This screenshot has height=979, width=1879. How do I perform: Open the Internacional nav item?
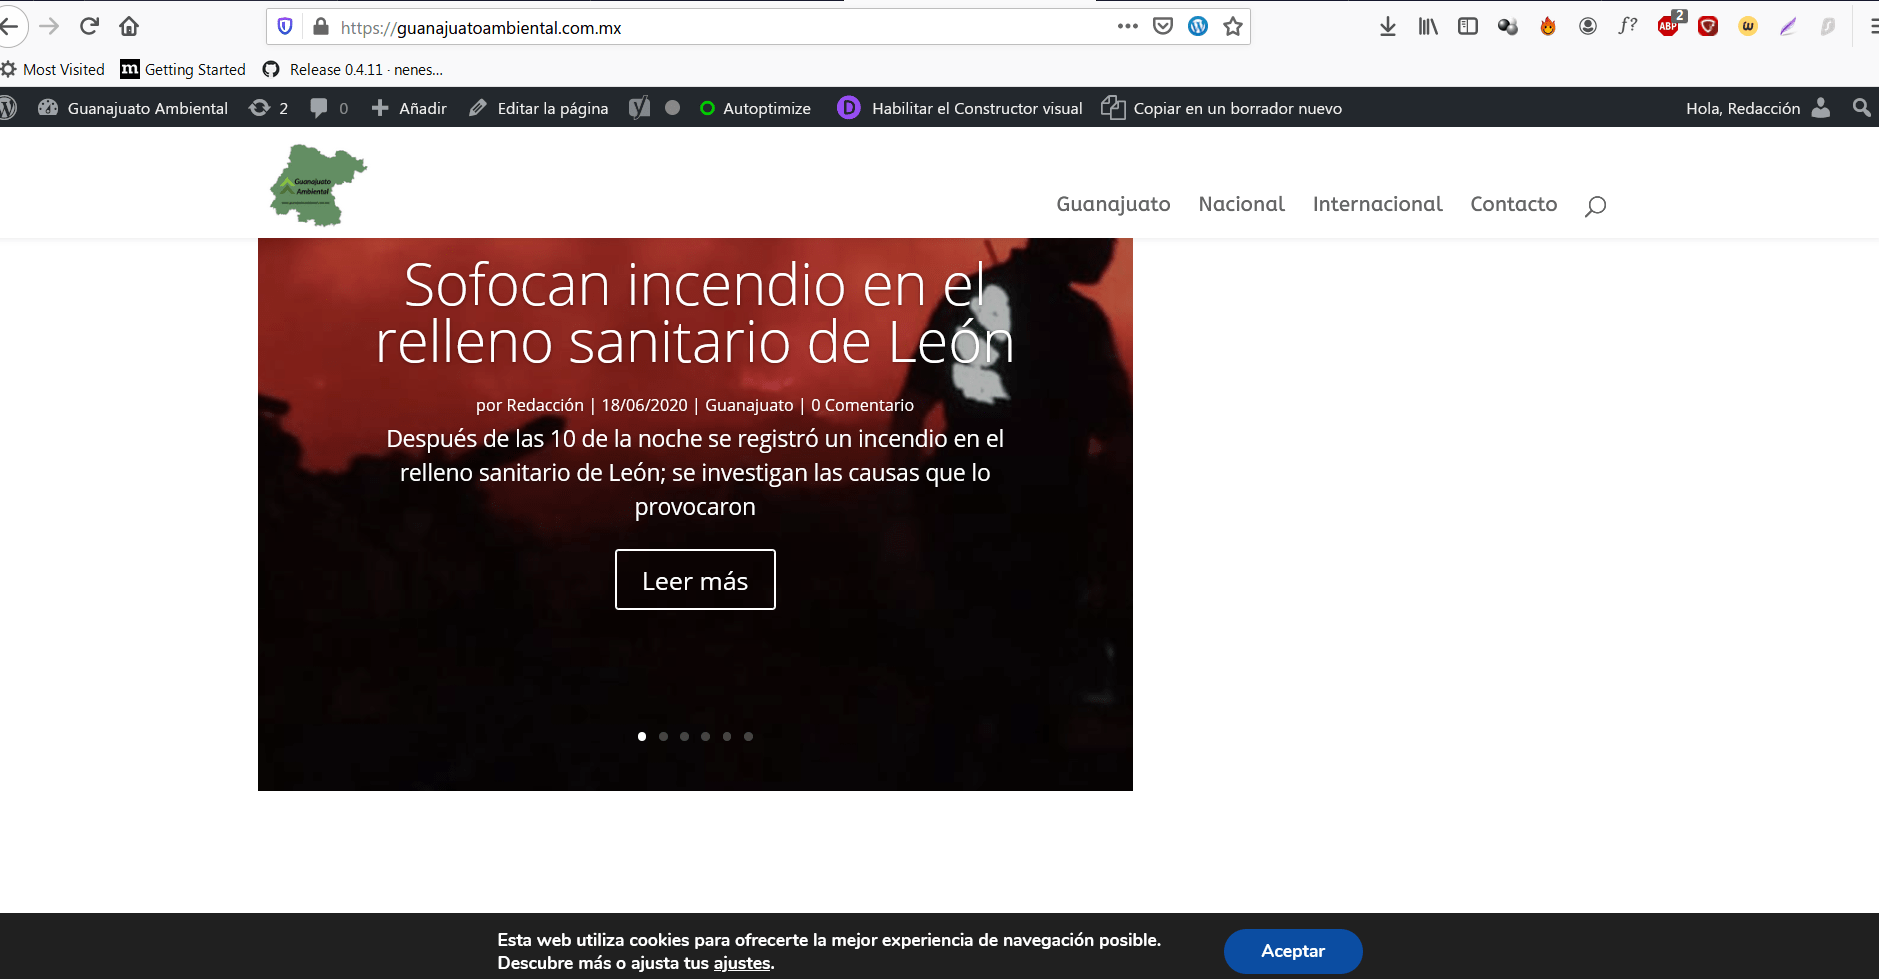click(1377, 204)
